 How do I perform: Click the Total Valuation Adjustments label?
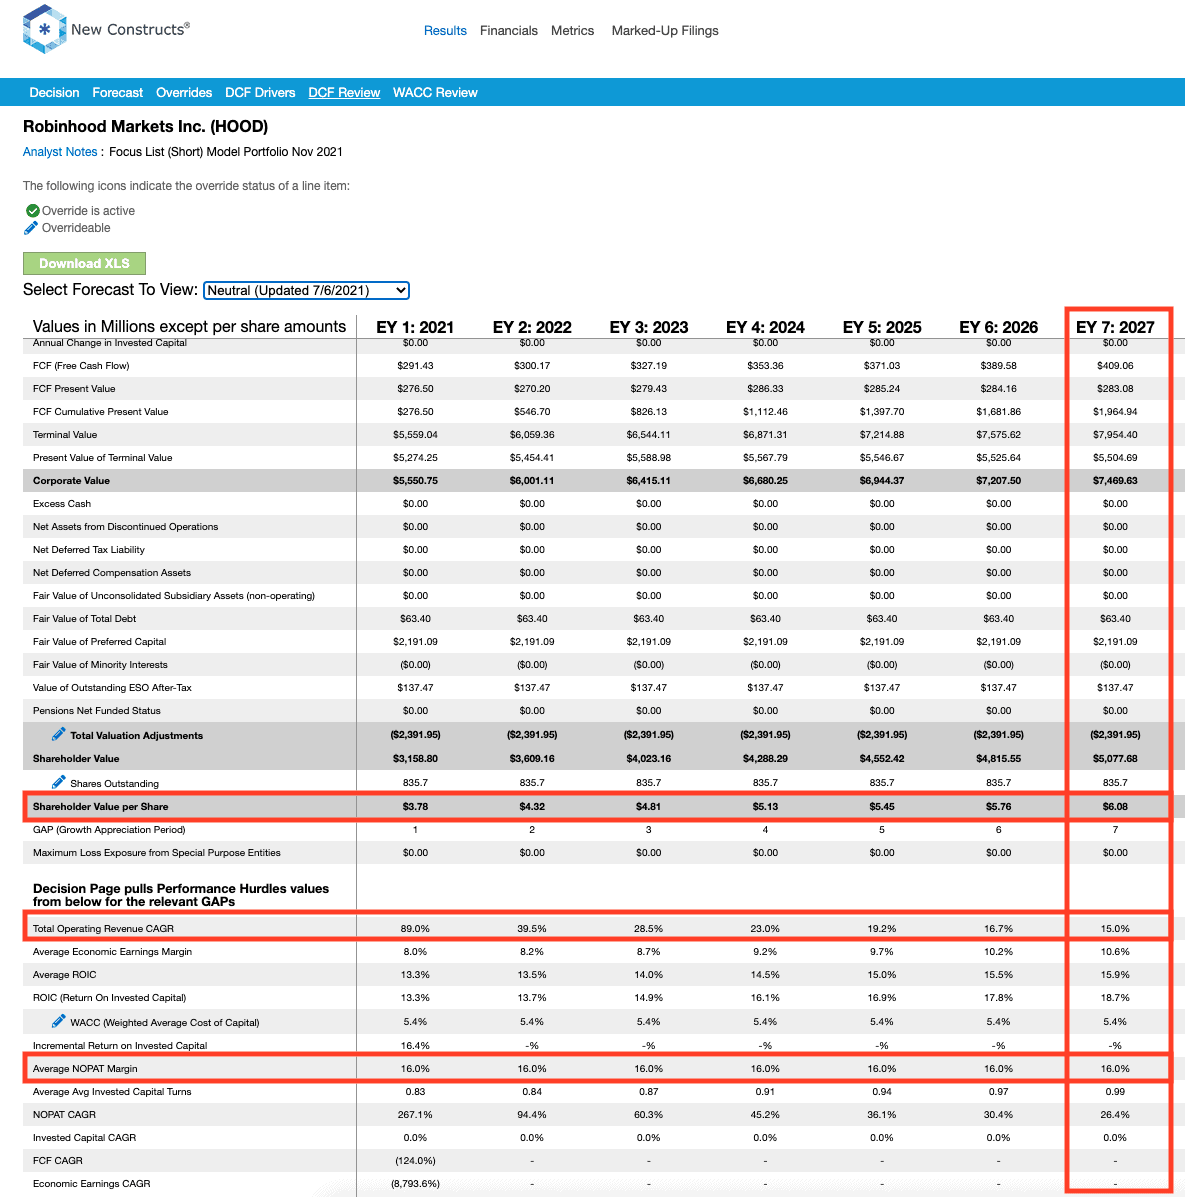click(x=137, y=735)
